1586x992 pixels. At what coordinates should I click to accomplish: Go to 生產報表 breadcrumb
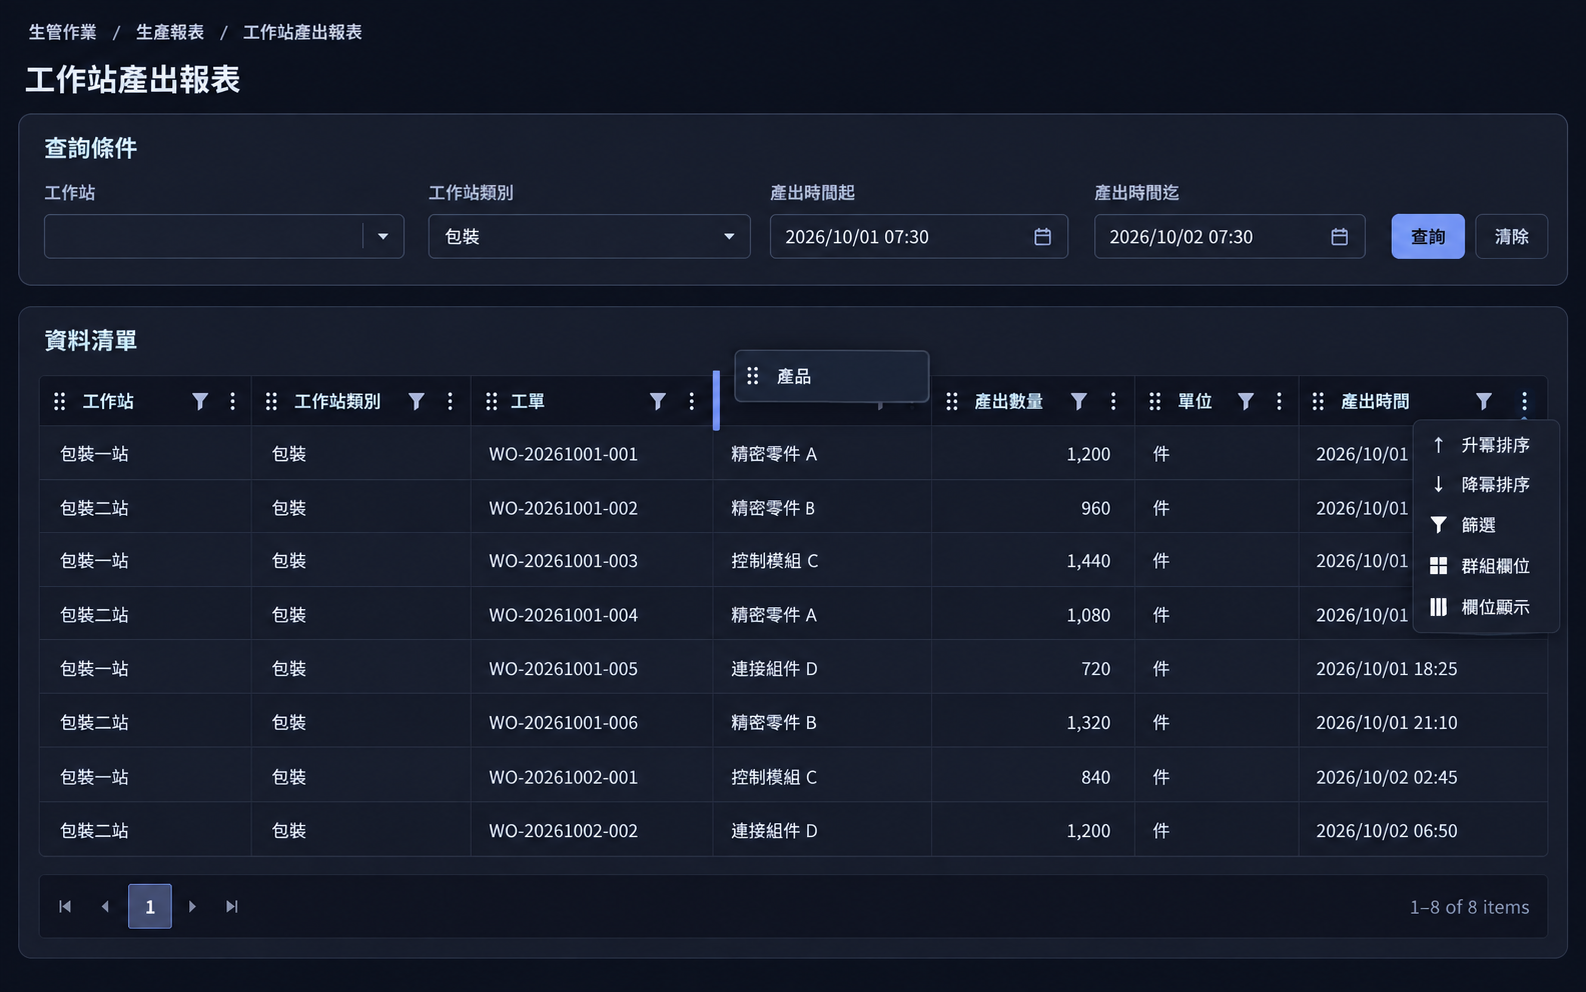click(x=170, y=32)
